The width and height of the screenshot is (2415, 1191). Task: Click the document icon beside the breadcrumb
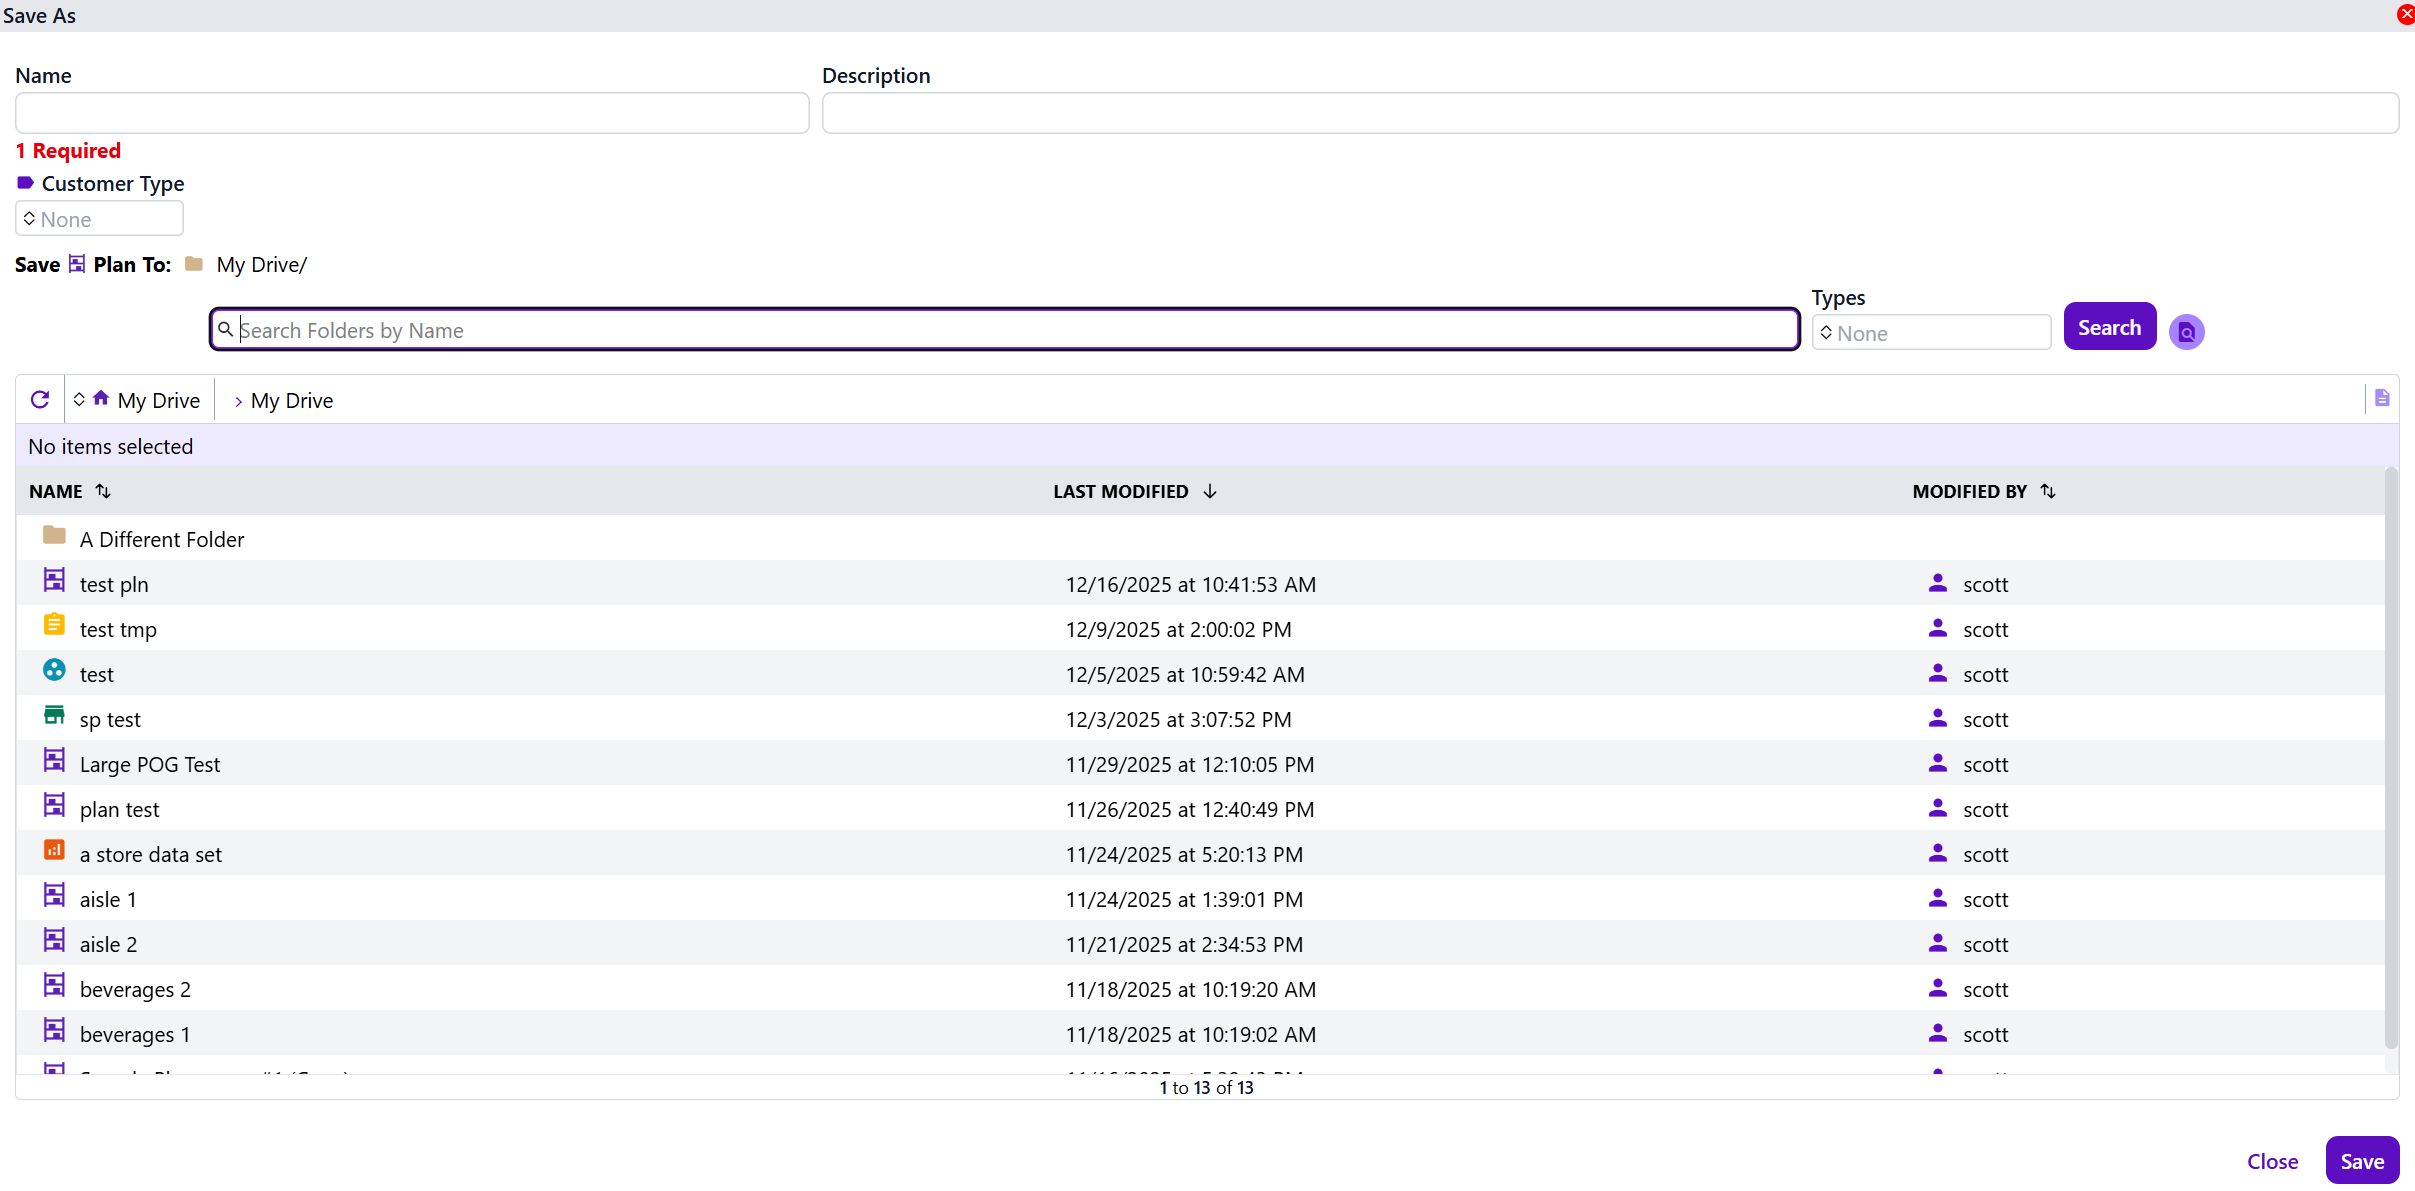pyautogui.click(x=2382, y=398)
